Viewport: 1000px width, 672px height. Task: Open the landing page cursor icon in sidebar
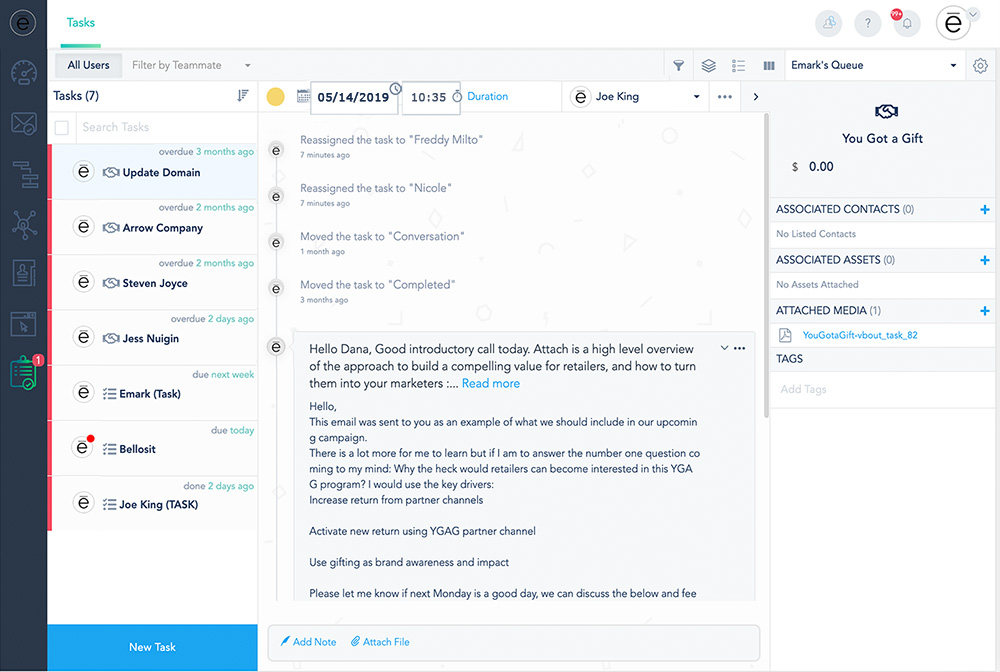tap(24, 324)
